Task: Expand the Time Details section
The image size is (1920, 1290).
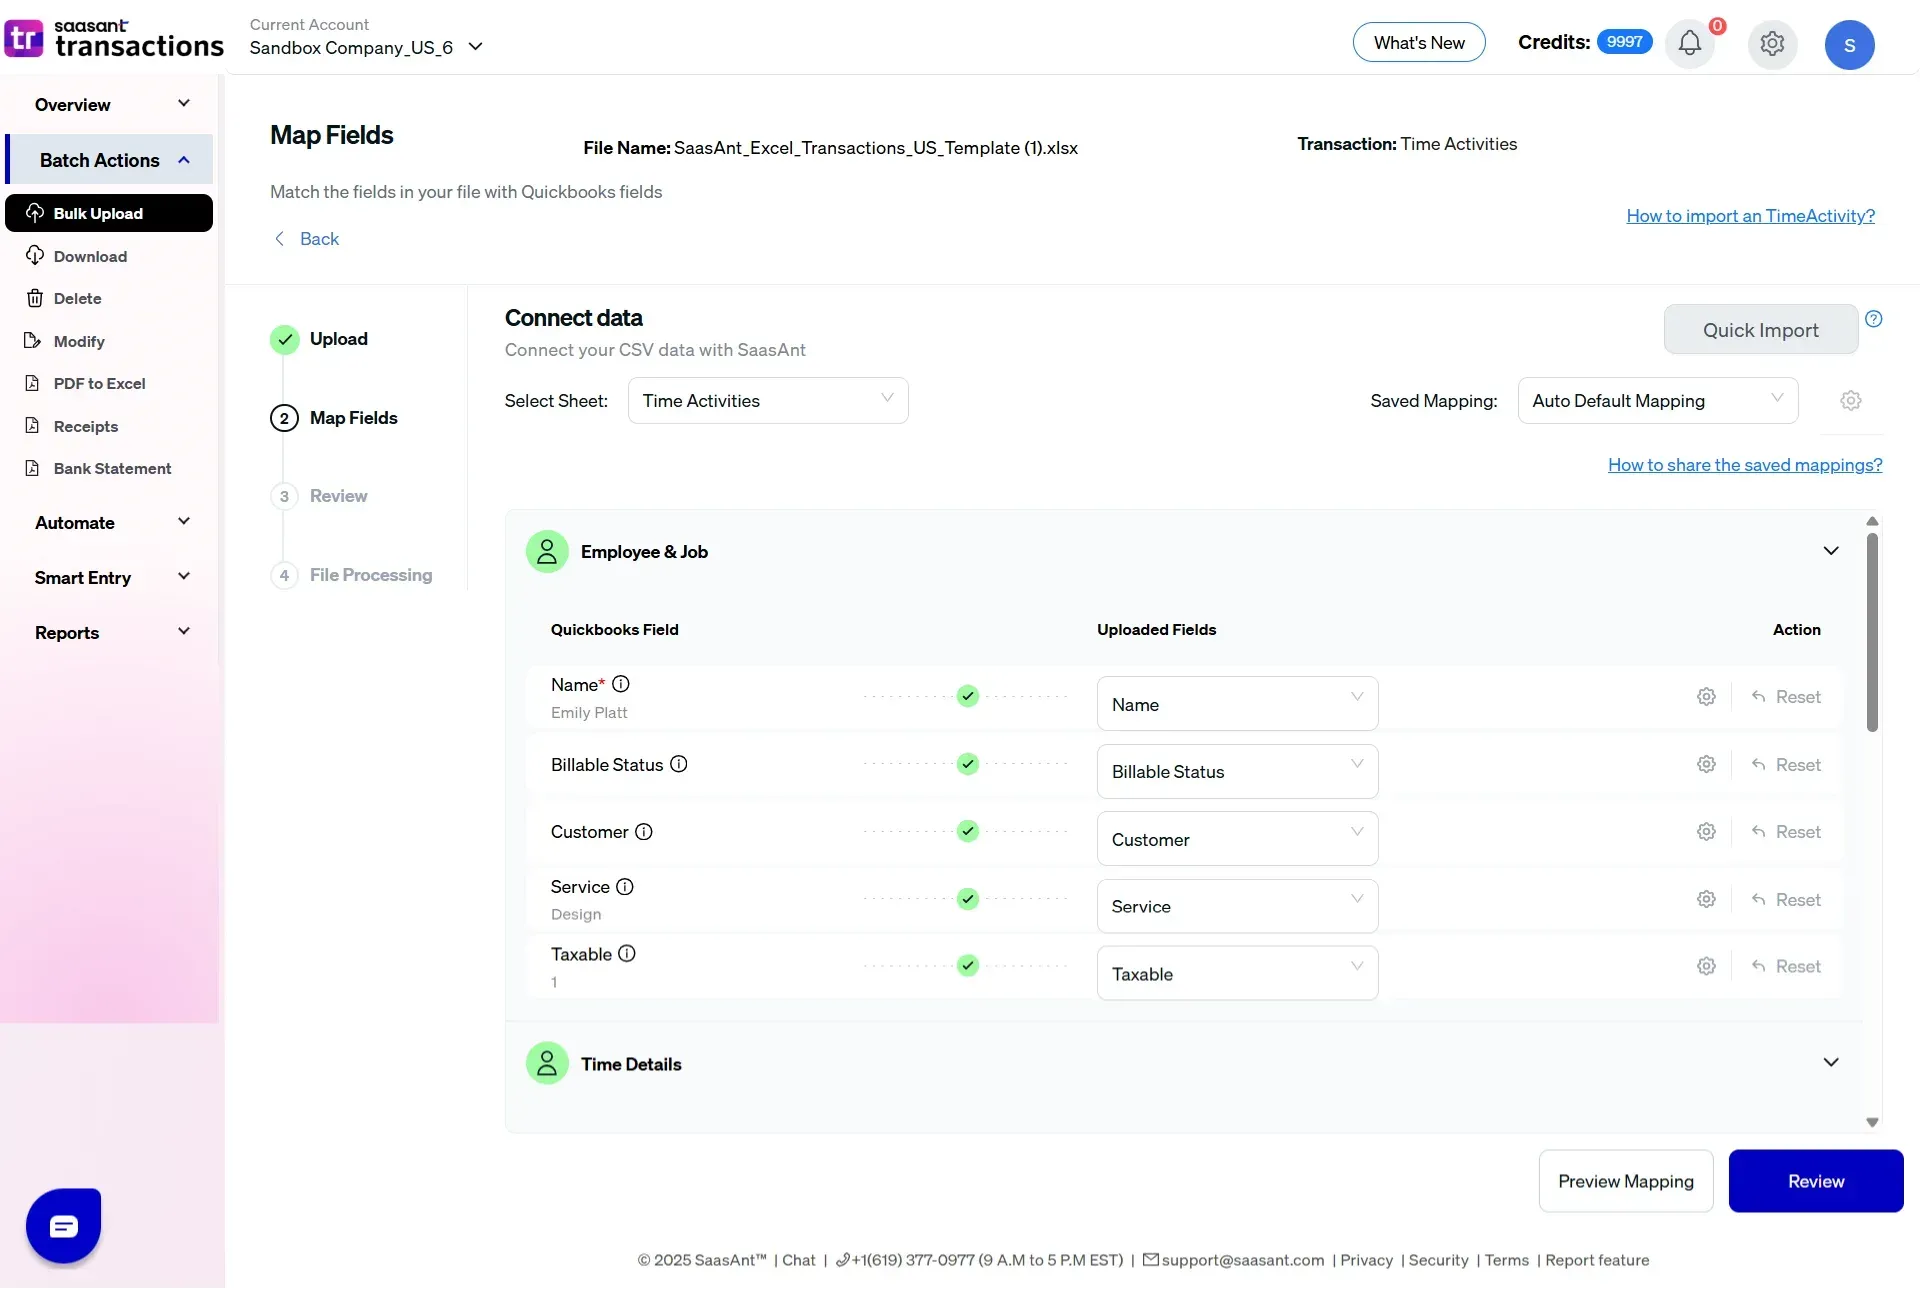Action: point(1831,1063)
